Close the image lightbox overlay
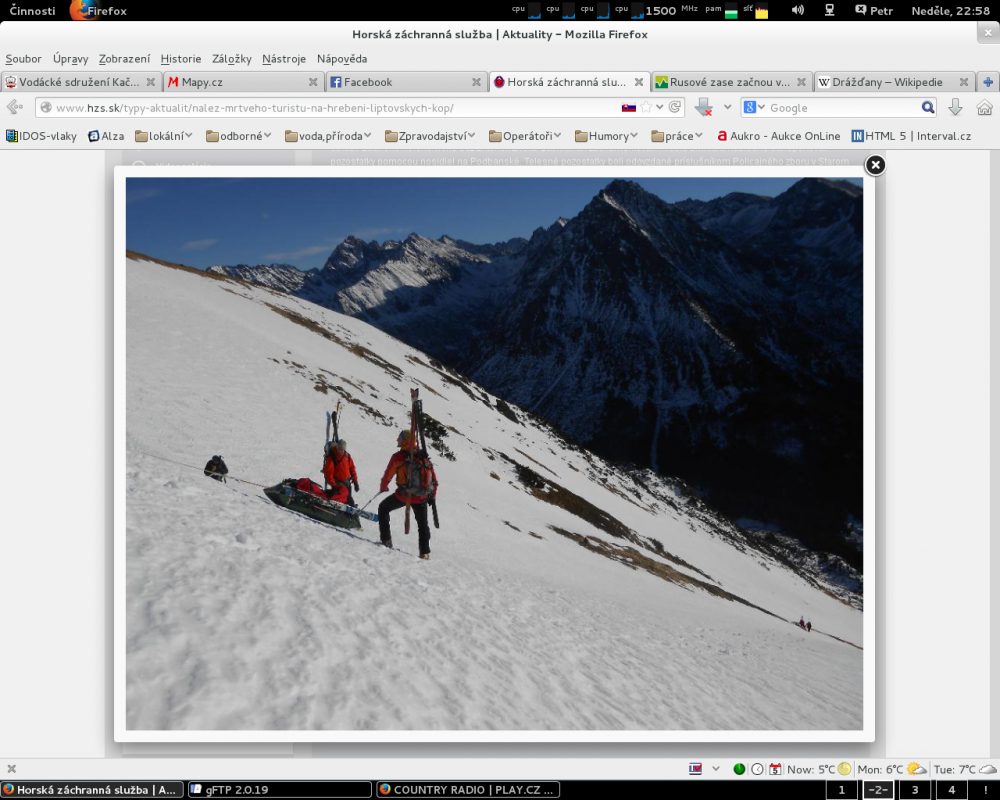Screen dimensions: 1000x800 point(874,165)
